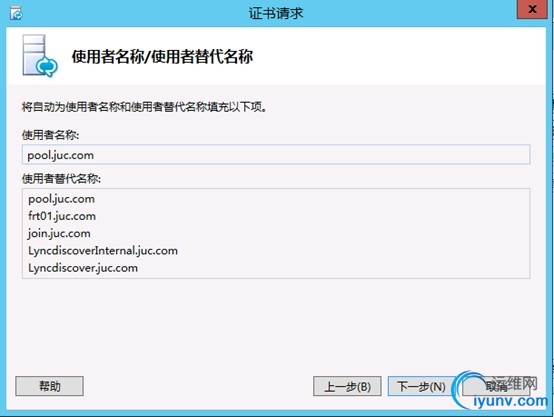Open help via the 帮助 button

[x=49, y=386]
